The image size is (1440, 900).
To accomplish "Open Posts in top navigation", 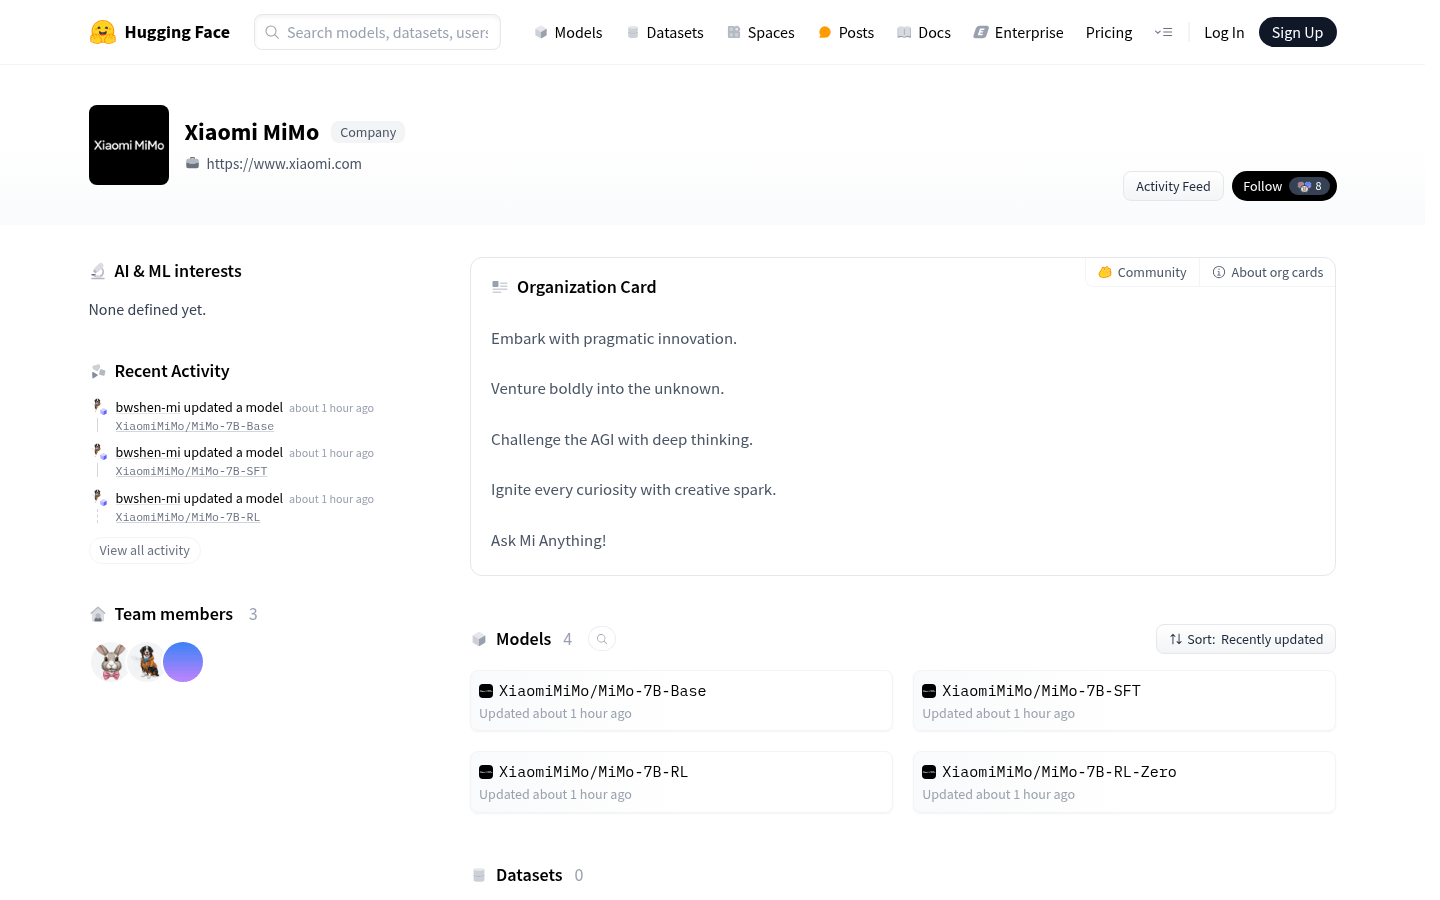I will [846, 32].
